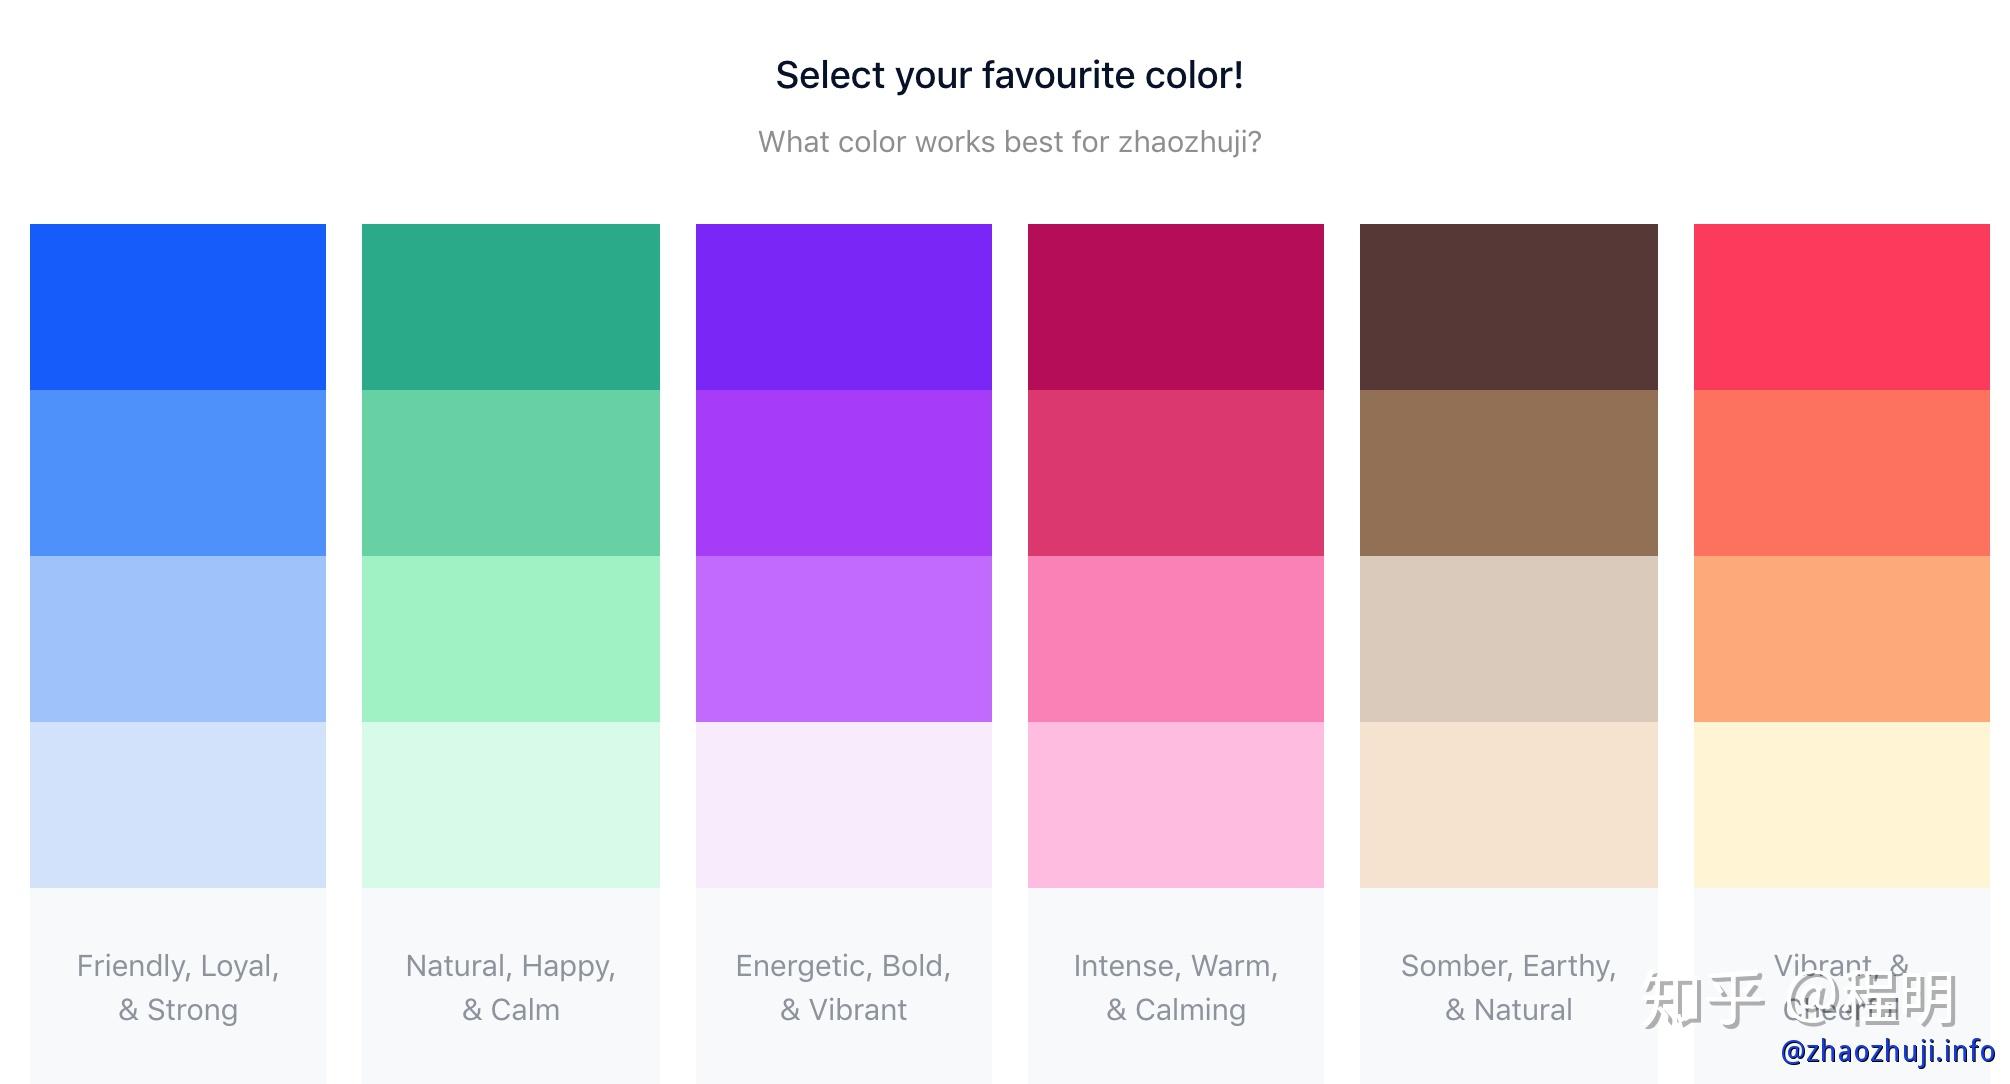Screen dimensions: 2010x1084
Task: Pick the pale lavender swatch
Action: click(x=844, y=804)
